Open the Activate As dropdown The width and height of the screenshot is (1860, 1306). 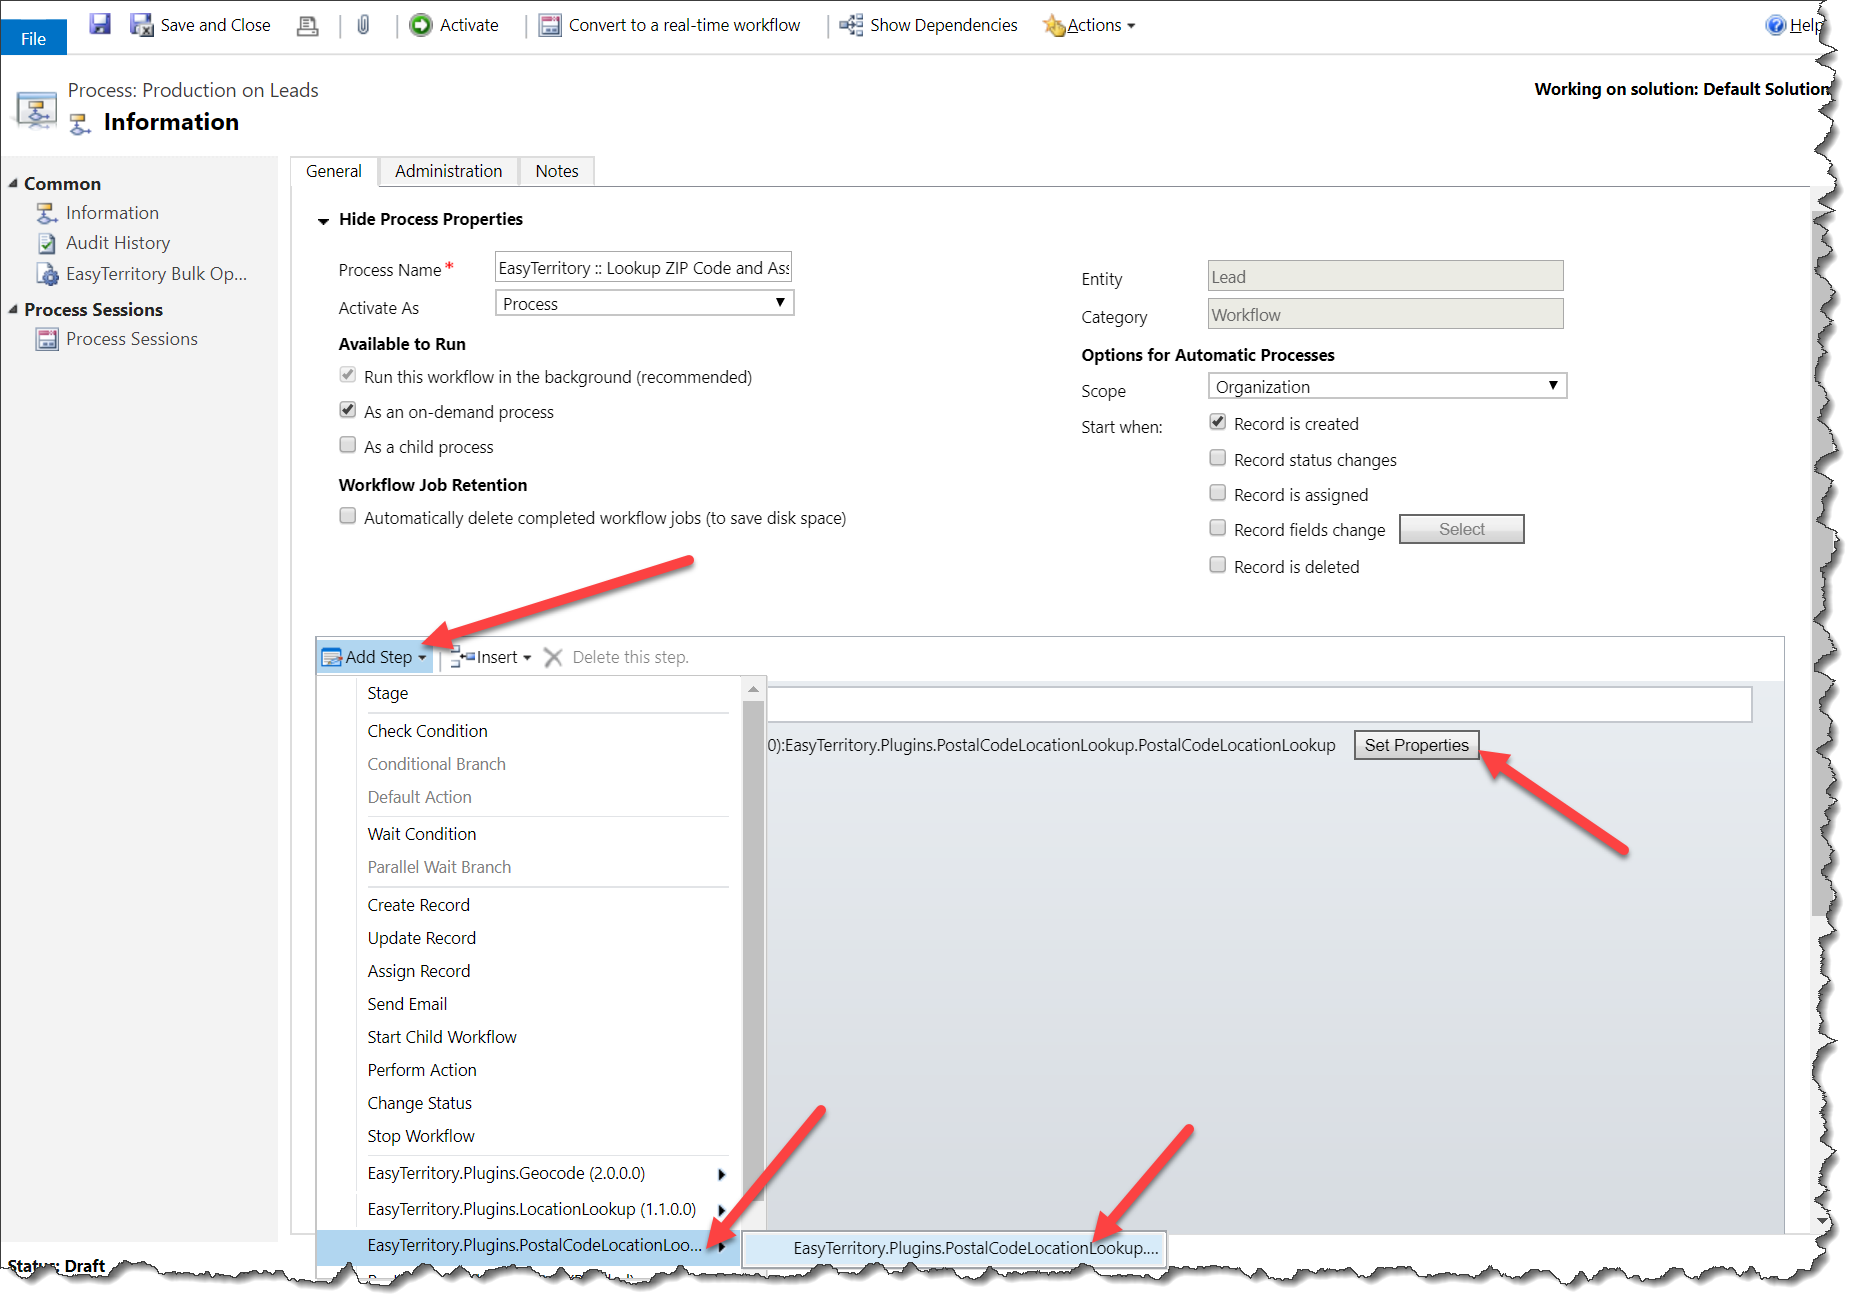tap(779, 303)
